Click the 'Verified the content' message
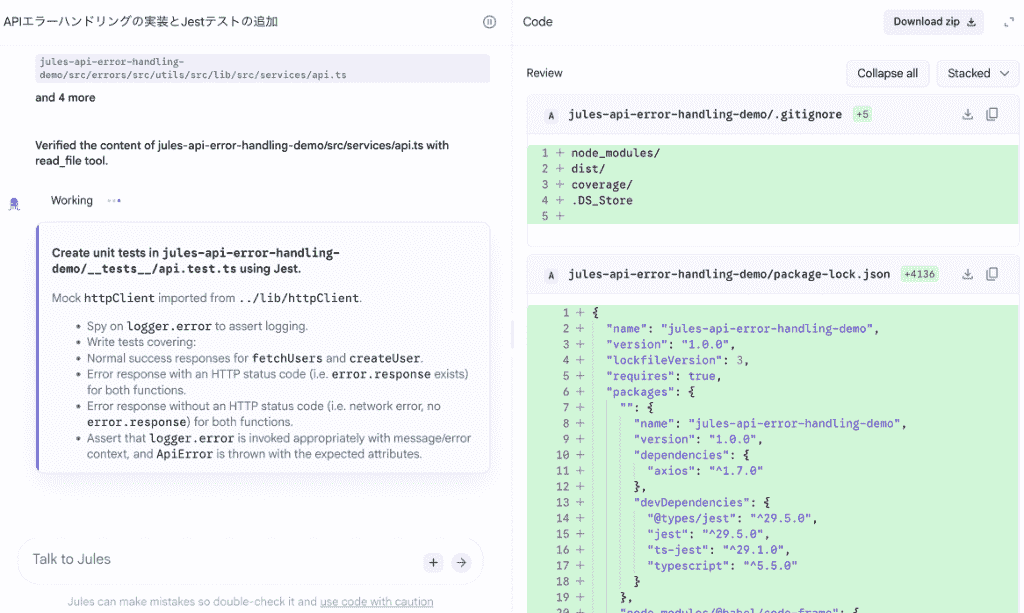Image resolution: width=1024 pixels, height=613 pixels. click(242, 153)
